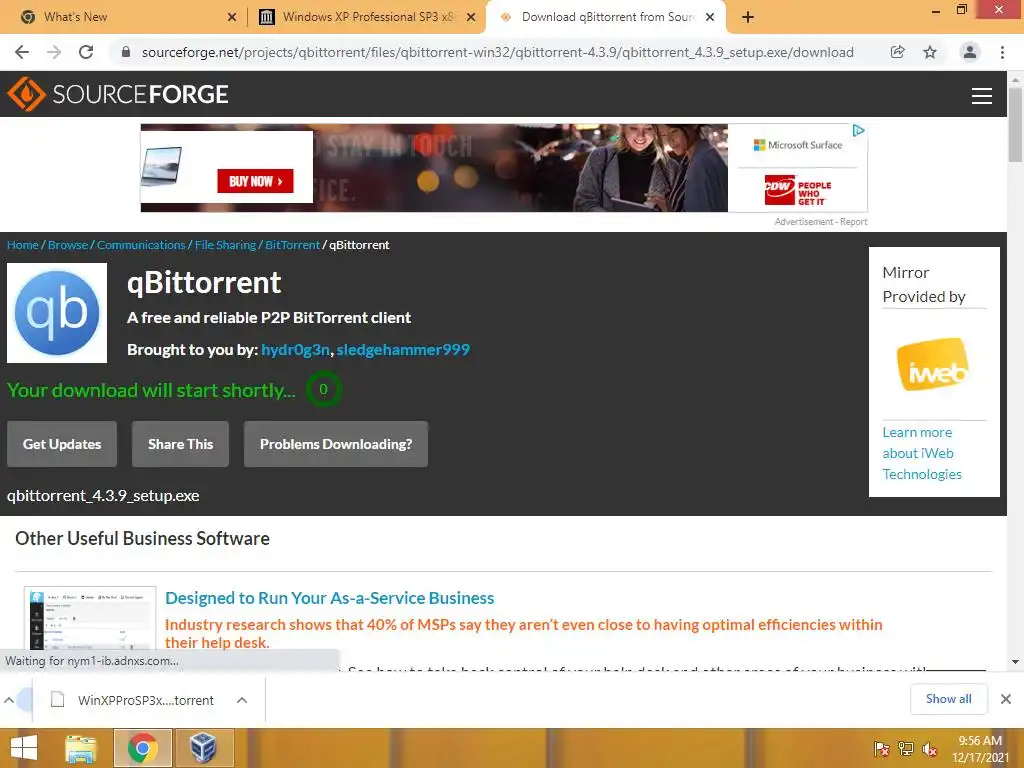Click the Chrome taskbar icon
The image size is (1024, 768).
pos(142,748)
